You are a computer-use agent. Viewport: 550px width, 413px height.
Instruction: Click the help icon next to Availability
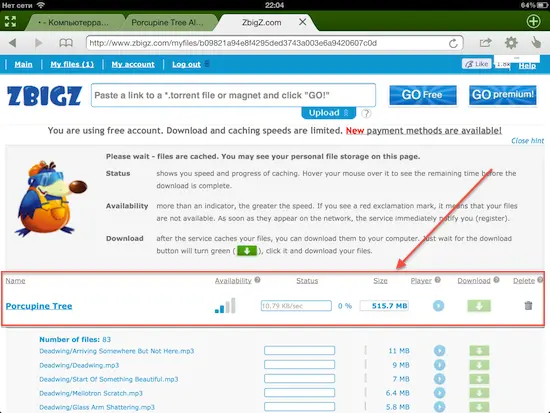(257, 280)
